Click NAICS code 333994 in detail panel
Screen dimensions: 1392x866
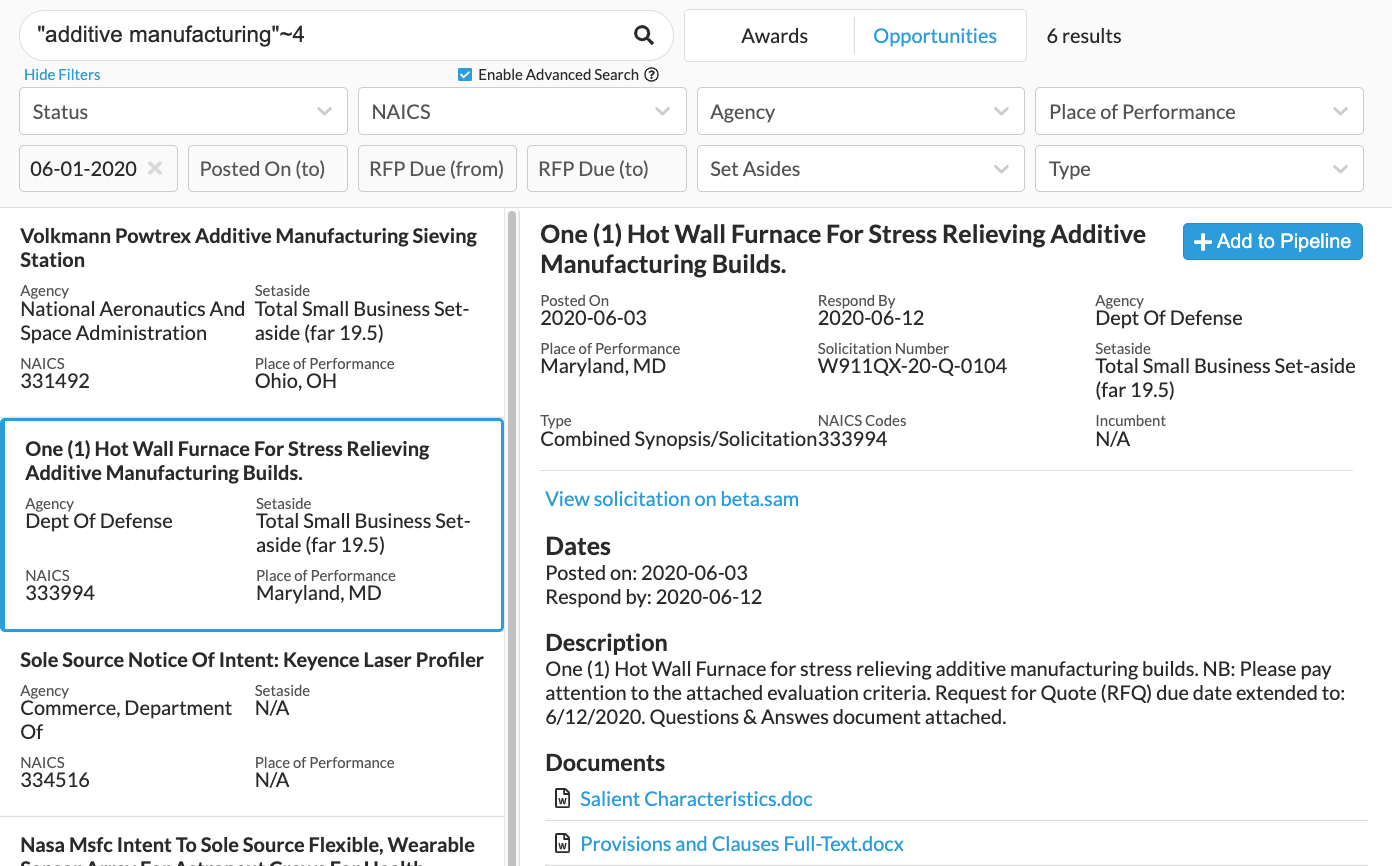(852, 439)
